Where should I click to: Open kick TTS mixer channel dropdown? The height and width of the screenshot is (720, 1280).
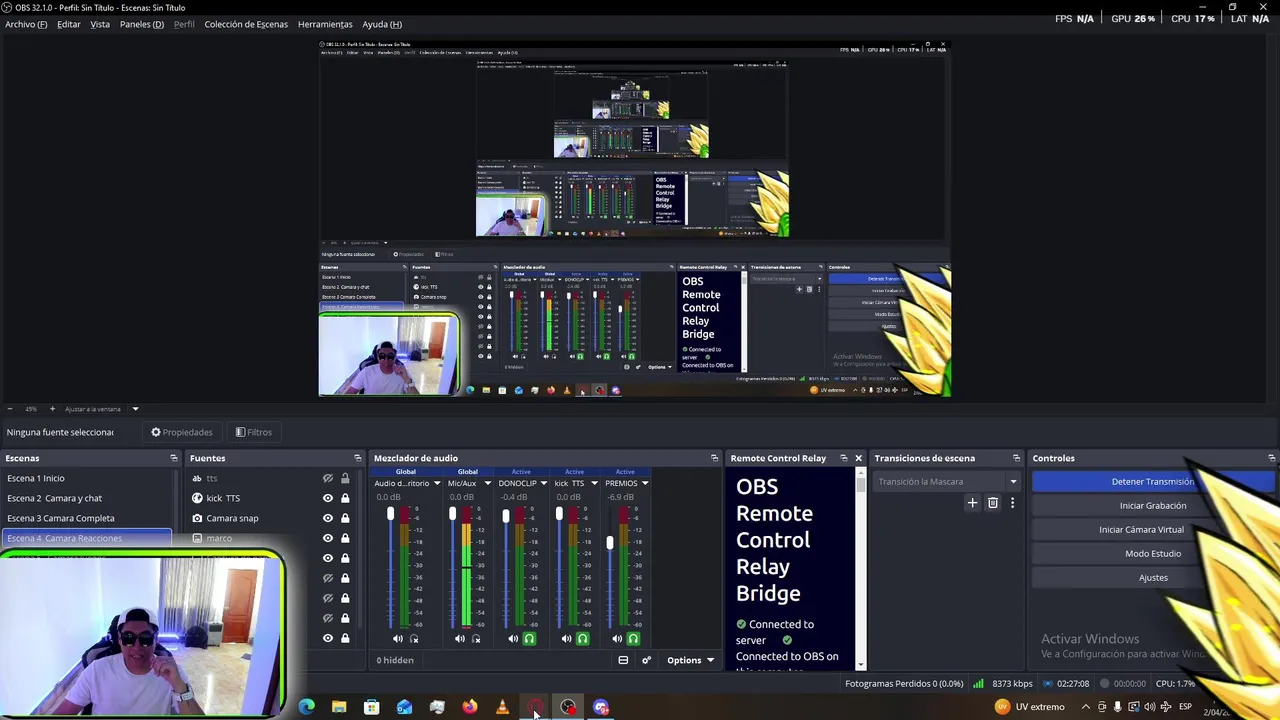pyautogui.click(x=594, y=483)
